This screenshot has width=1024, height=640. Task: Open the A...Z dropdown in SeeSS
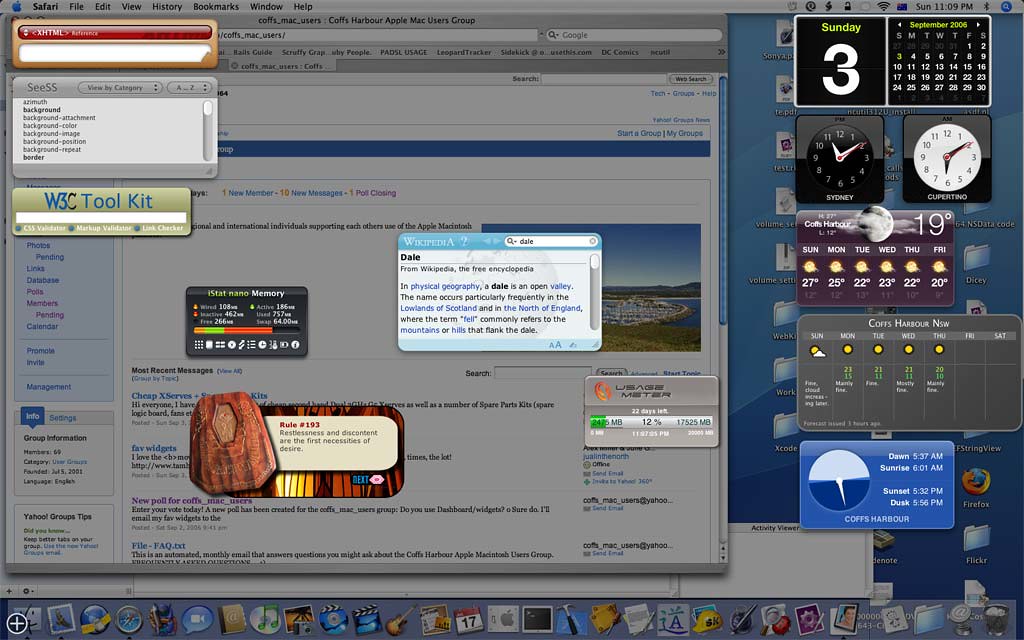(189, 88)
